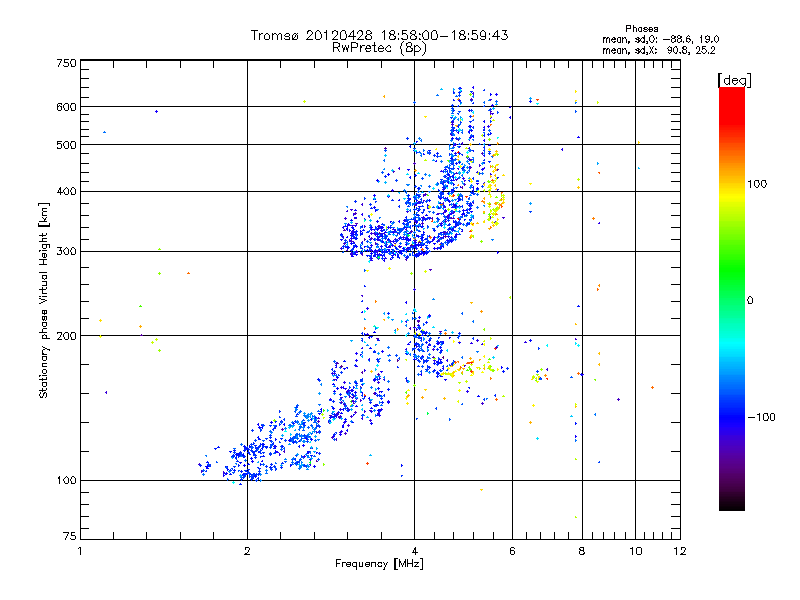The width and height of the screenshot is (800, 600).
Task: Click the 'Stationary phase Virtual Height [km]' y-axis label
Action: click(44, 300)
